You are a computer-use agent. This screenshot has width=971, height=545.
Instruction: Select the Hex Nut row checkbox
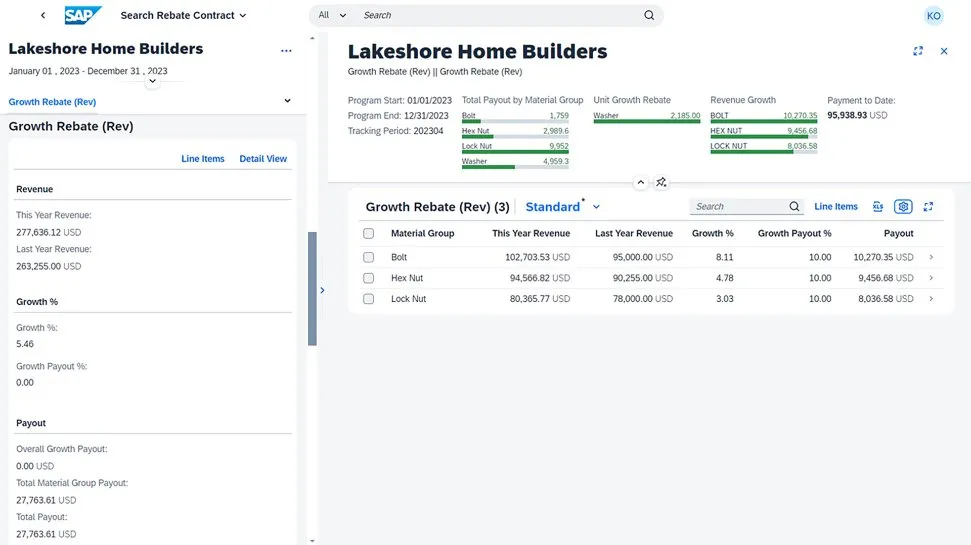[368, 278]
